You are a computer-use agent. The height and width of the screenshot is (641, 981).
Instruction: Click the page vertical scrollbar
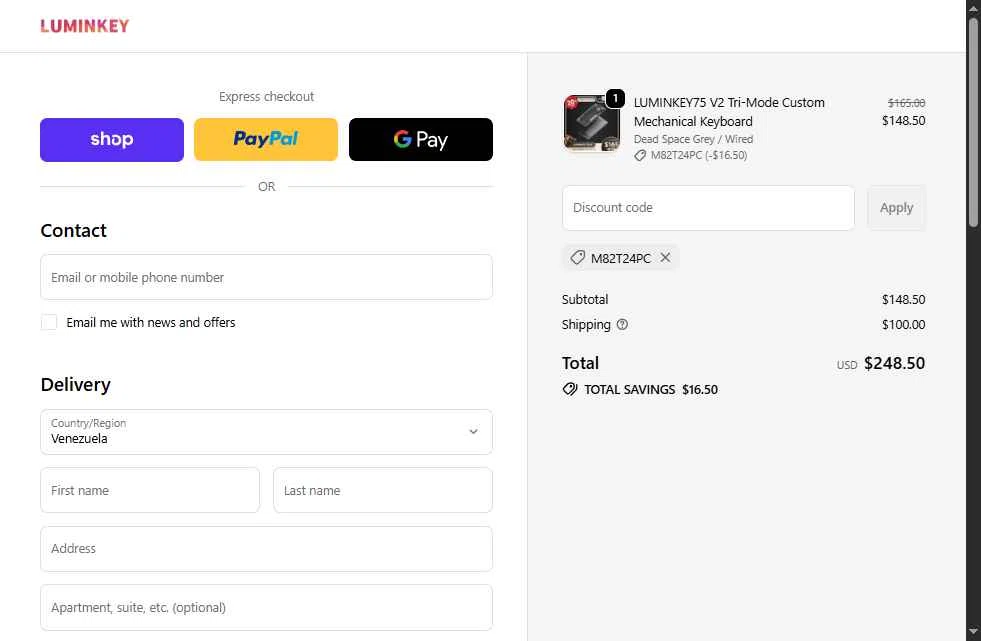click(973, 122)
